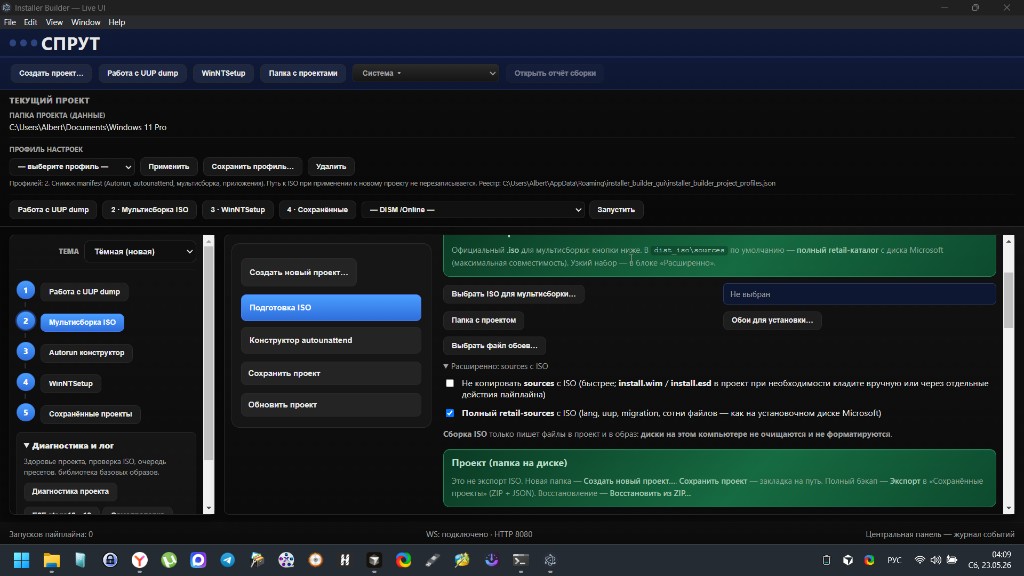Open the Electron atom icon in taskbar
This screenshot has width=1024, height=576.
tap(550, 560)
